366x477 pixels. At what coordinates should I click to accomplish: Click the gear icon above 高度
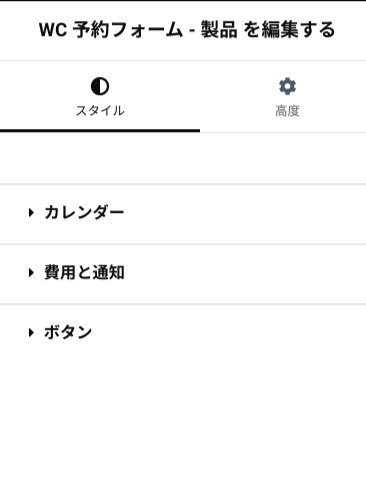287,86
